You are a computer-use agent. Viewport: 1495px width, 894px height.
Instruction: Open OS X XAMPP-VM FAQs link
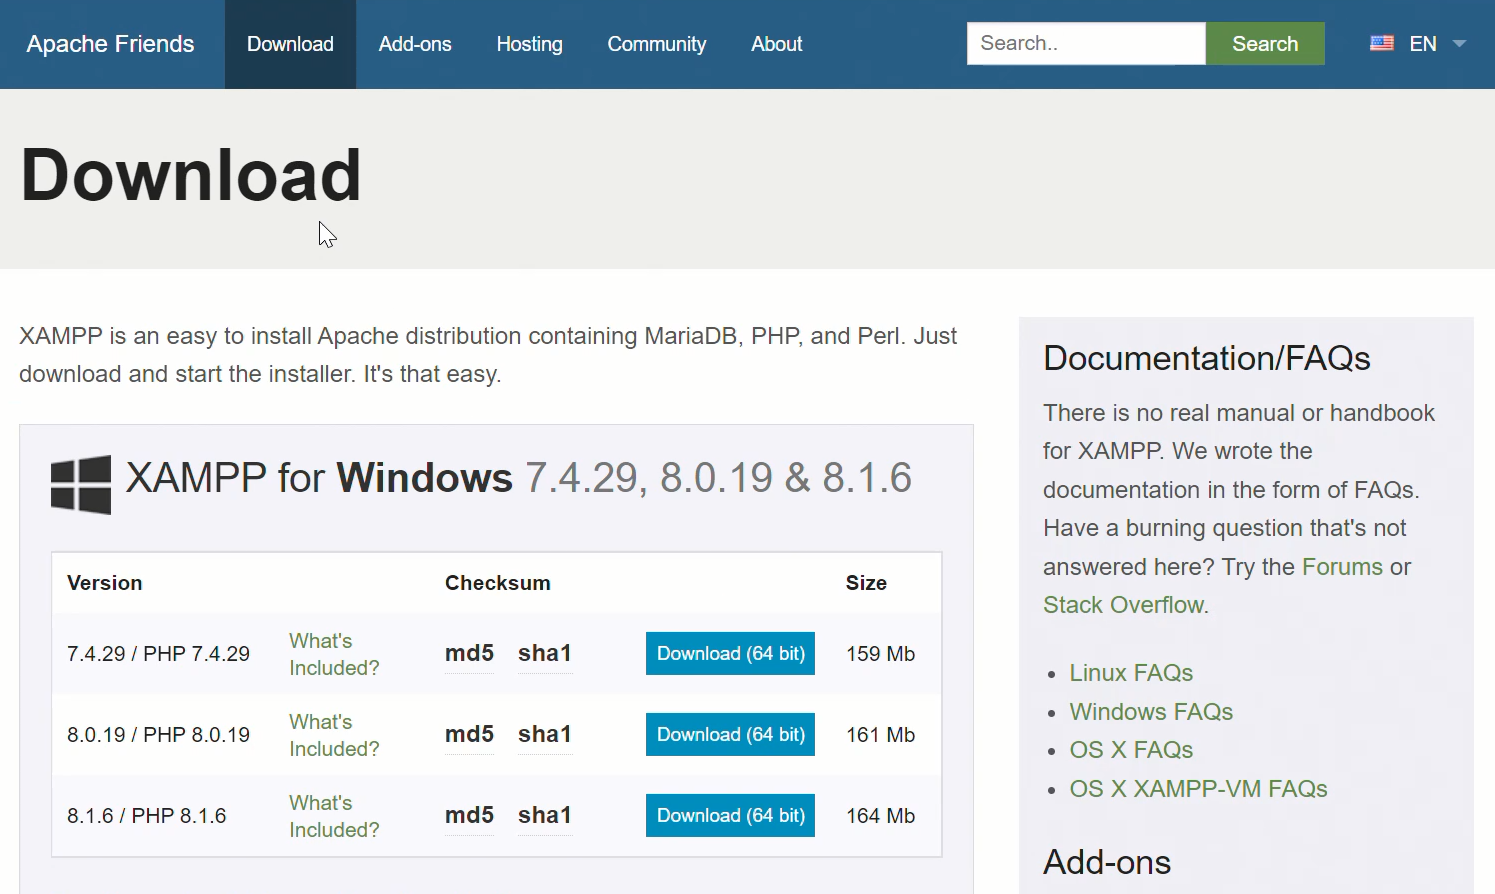click(x=1198, y=789)
